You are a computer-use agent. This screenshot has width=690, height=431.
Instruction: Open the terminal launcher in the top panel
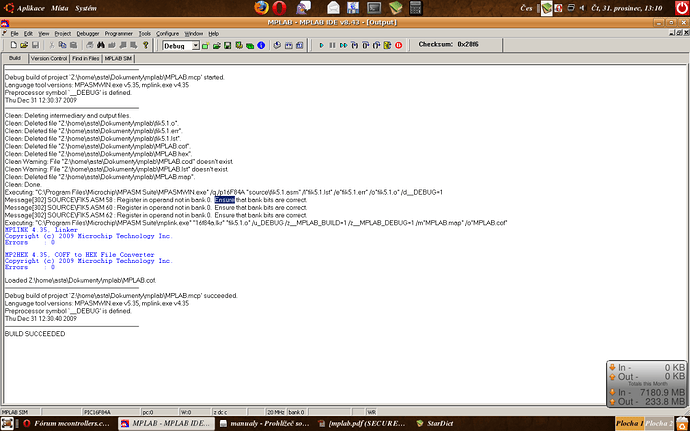[374, 7]
